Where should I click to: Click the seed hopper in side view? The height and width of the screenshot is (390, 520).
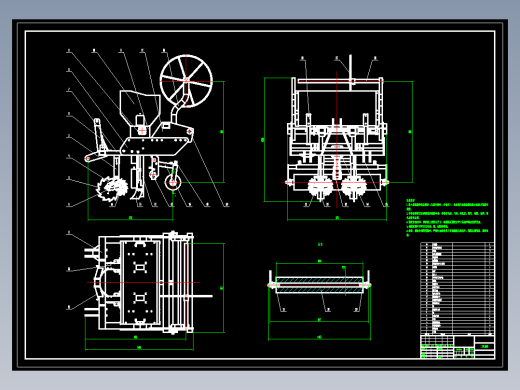click(140, 108)
